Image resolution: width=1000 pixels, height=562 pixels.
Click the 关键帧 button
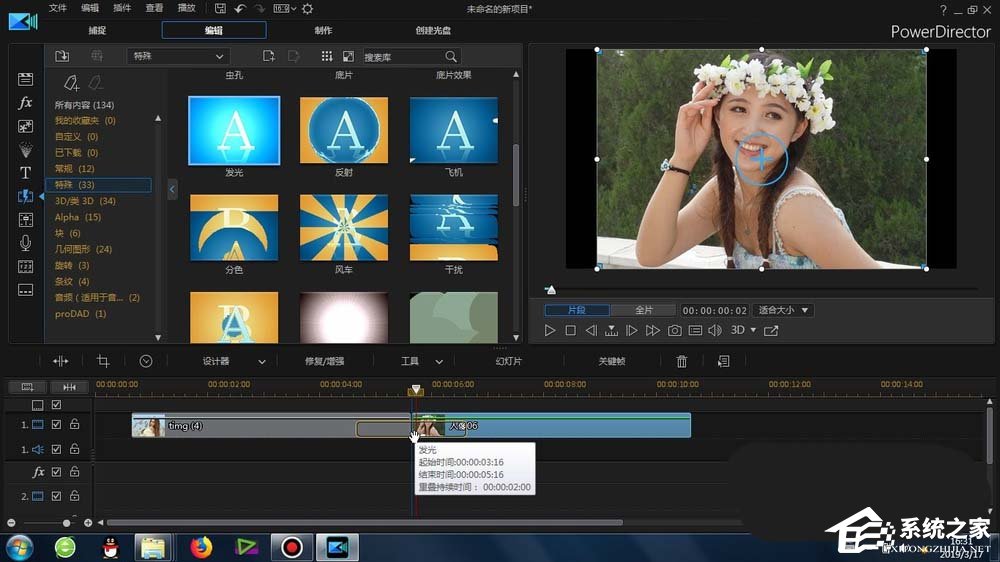(x=611, y=361)
